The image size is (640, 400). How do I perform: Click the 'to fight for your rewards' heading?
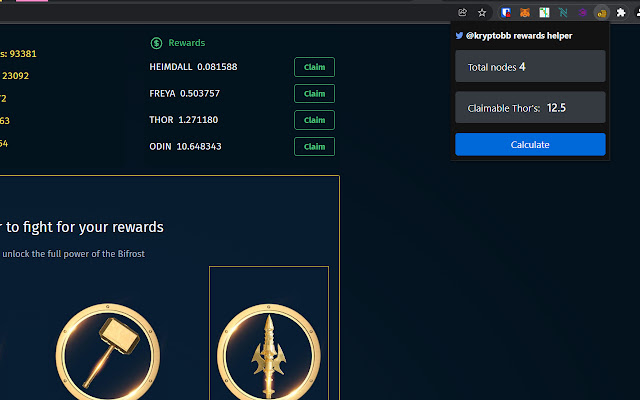point(84,227)
